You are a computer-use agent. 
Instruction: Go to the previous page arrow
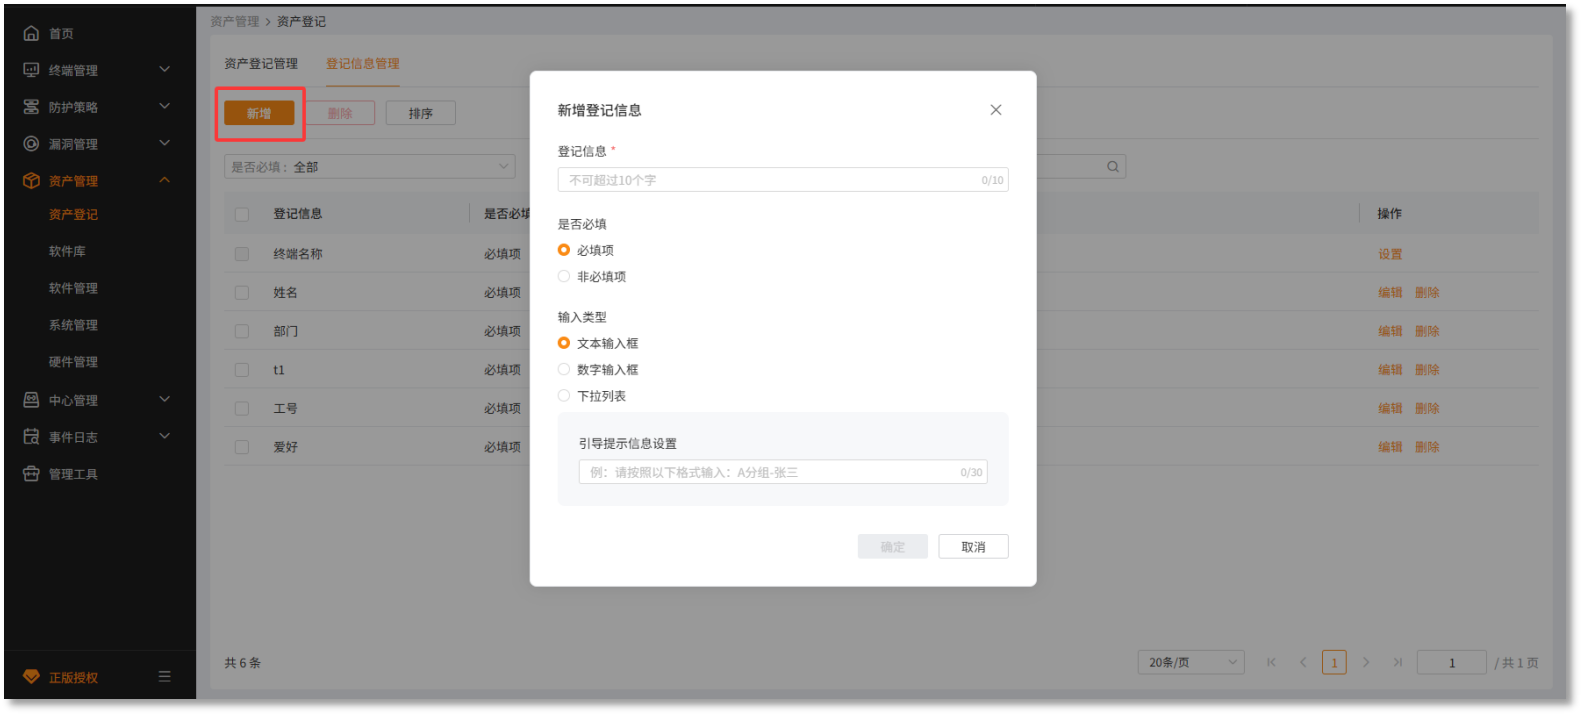pos(1303,662)
